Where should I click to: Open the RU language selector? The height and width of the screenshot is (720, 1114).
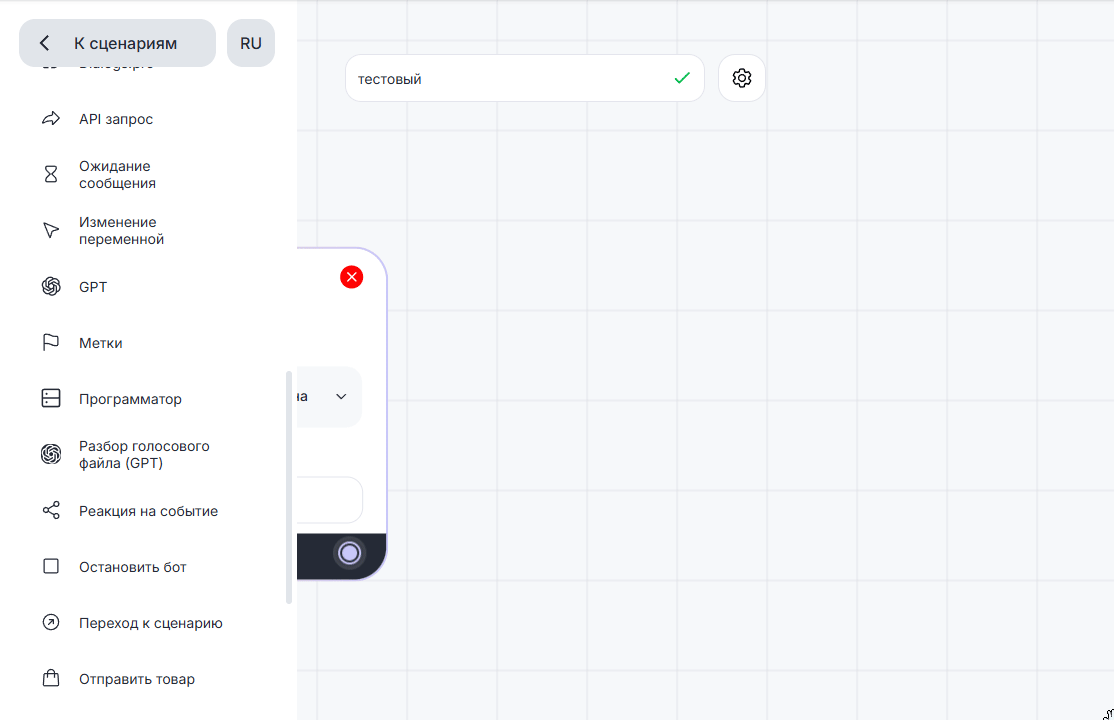point(251,43)
